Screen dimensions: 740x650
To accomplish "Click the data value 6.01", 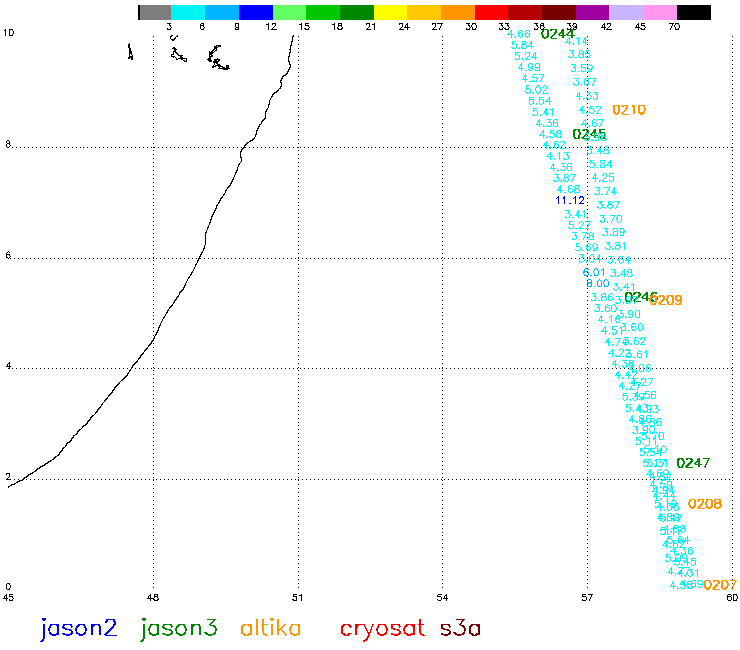I will pos(594,272).
